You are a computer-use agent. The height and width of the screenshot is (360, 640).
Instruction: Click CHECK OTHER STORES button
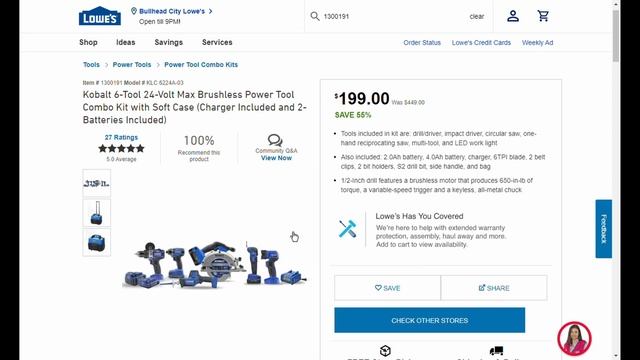click(x=429, y=320)
